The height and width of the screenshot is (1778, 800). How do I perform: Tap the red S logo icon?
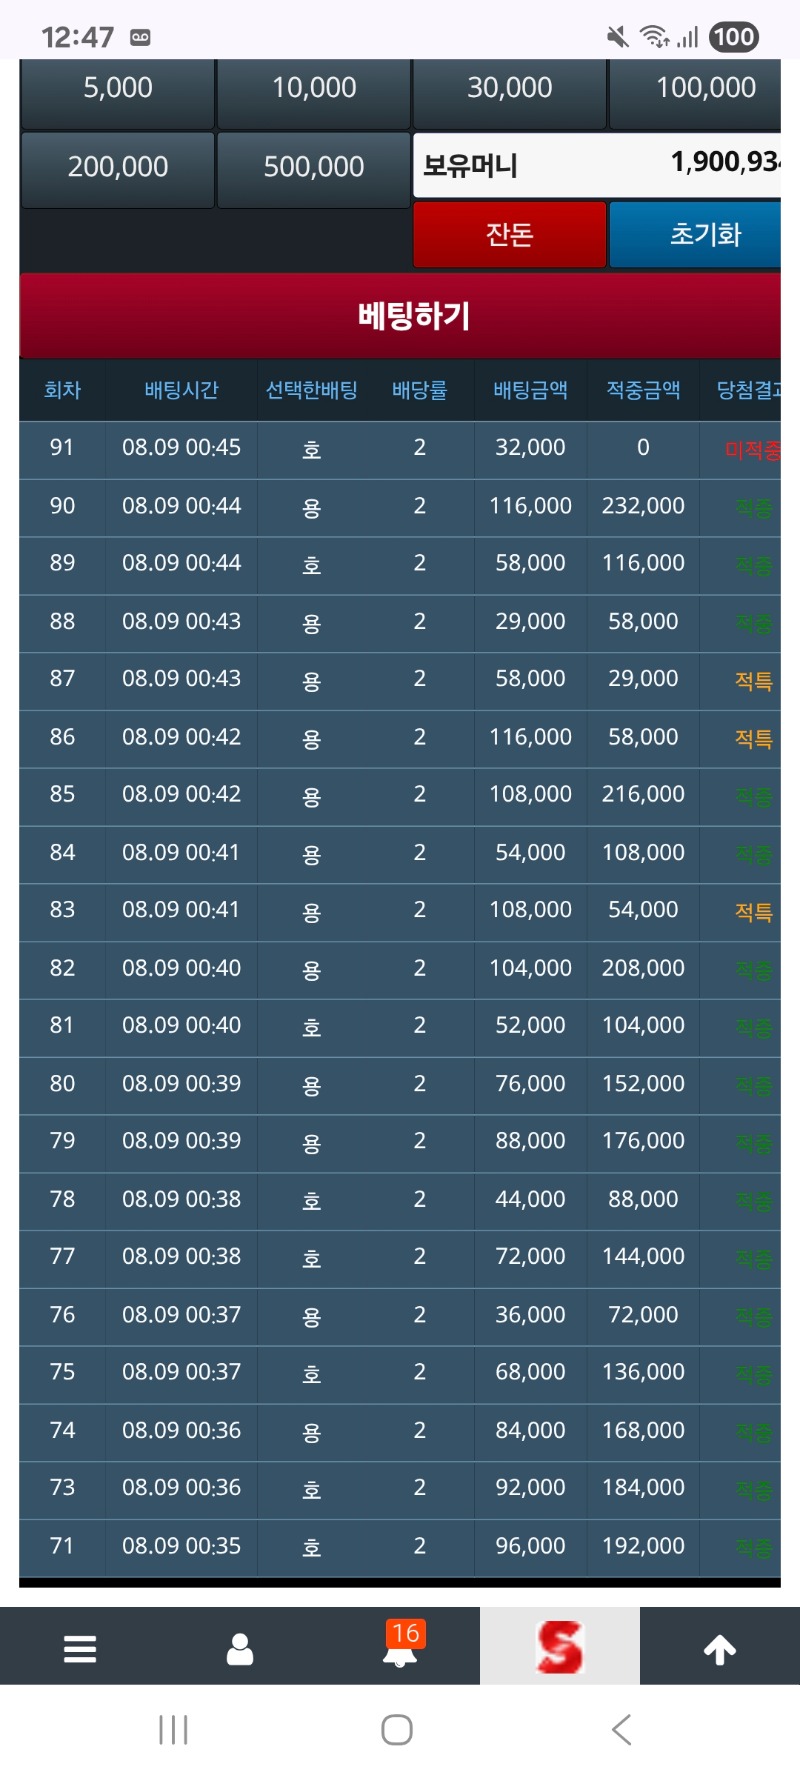pos(560,1647)
